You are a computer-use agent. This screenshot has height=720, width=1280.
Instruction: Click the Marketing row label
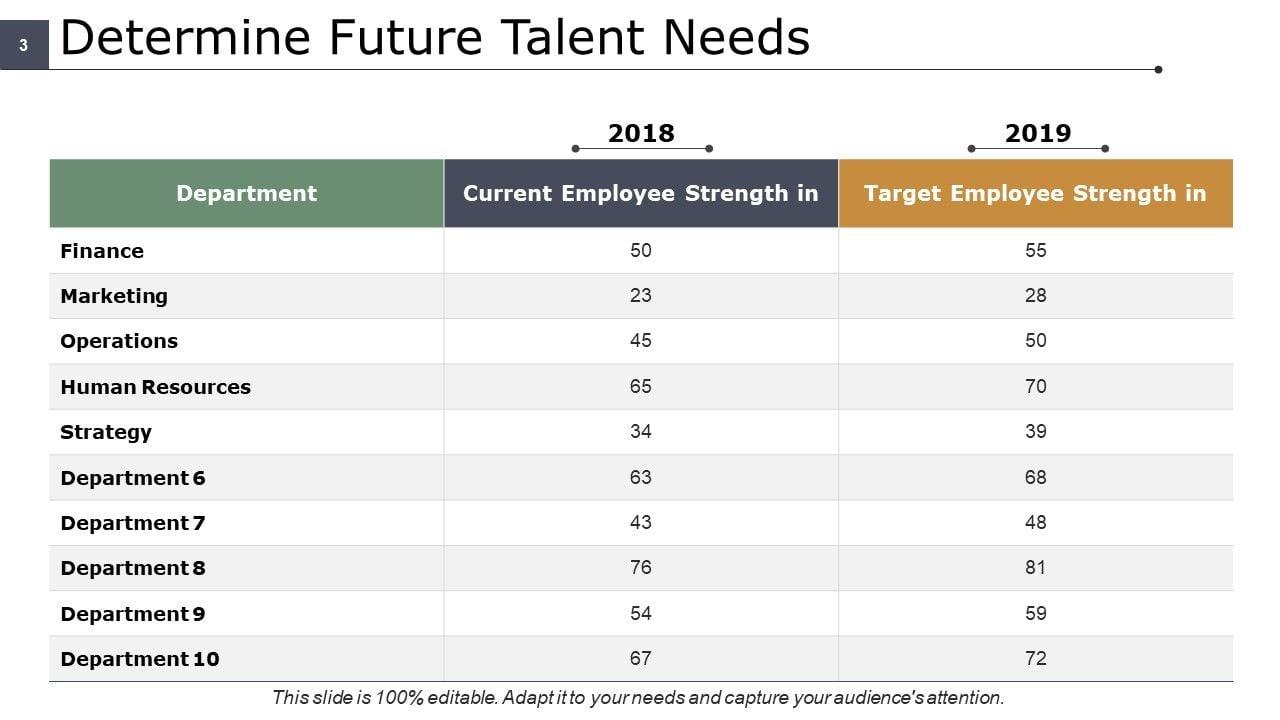point(114,296)
